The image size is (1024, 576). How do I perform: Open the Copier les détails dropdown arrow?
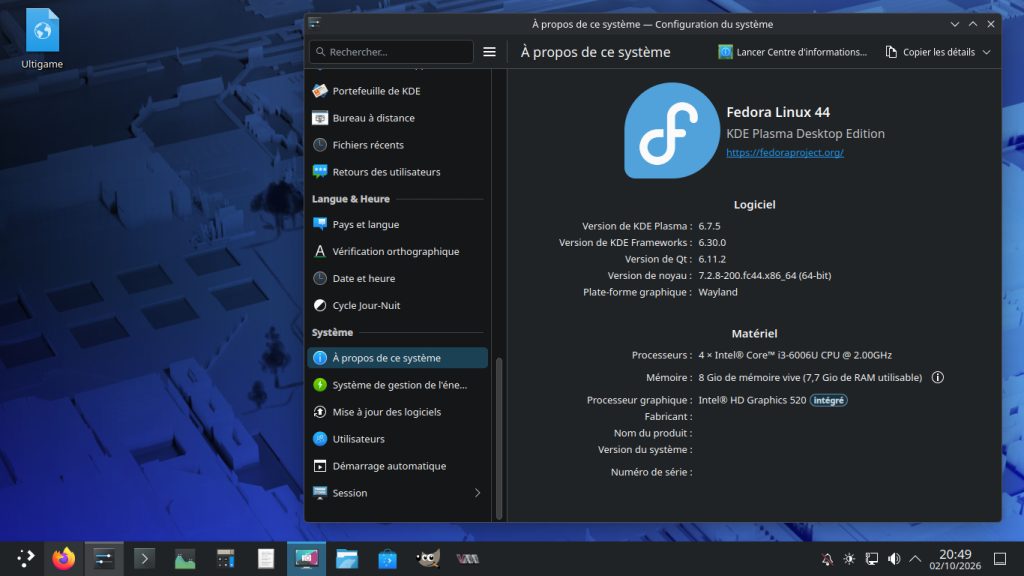pyautogui.click(x=987, y=52)
